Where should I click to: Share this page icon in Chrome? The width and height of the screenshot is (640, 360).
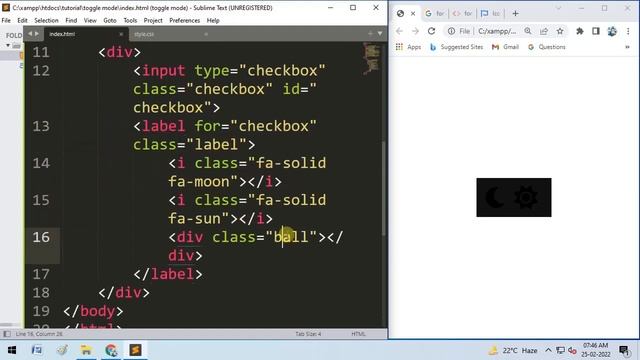click(544, 31)
